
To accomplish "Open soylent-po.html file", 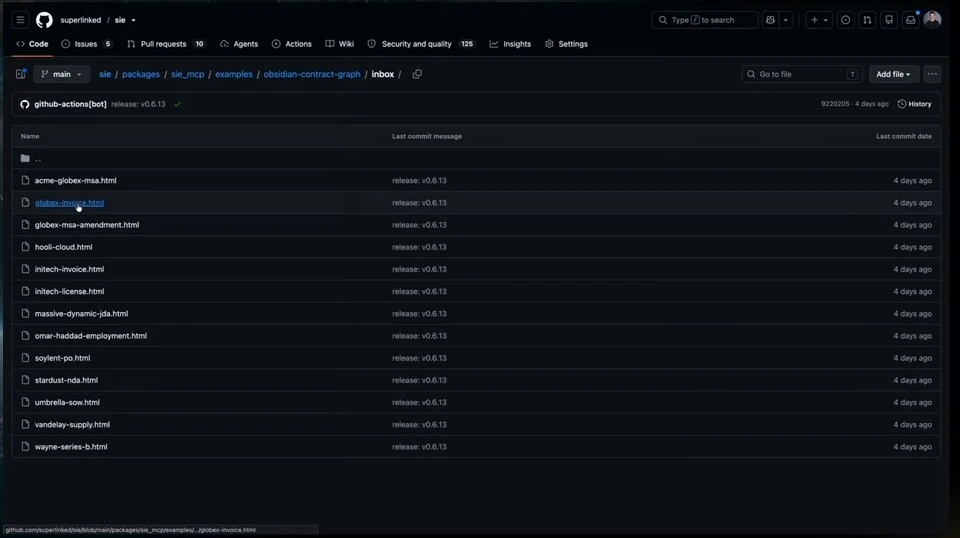I will coord(62,358).
